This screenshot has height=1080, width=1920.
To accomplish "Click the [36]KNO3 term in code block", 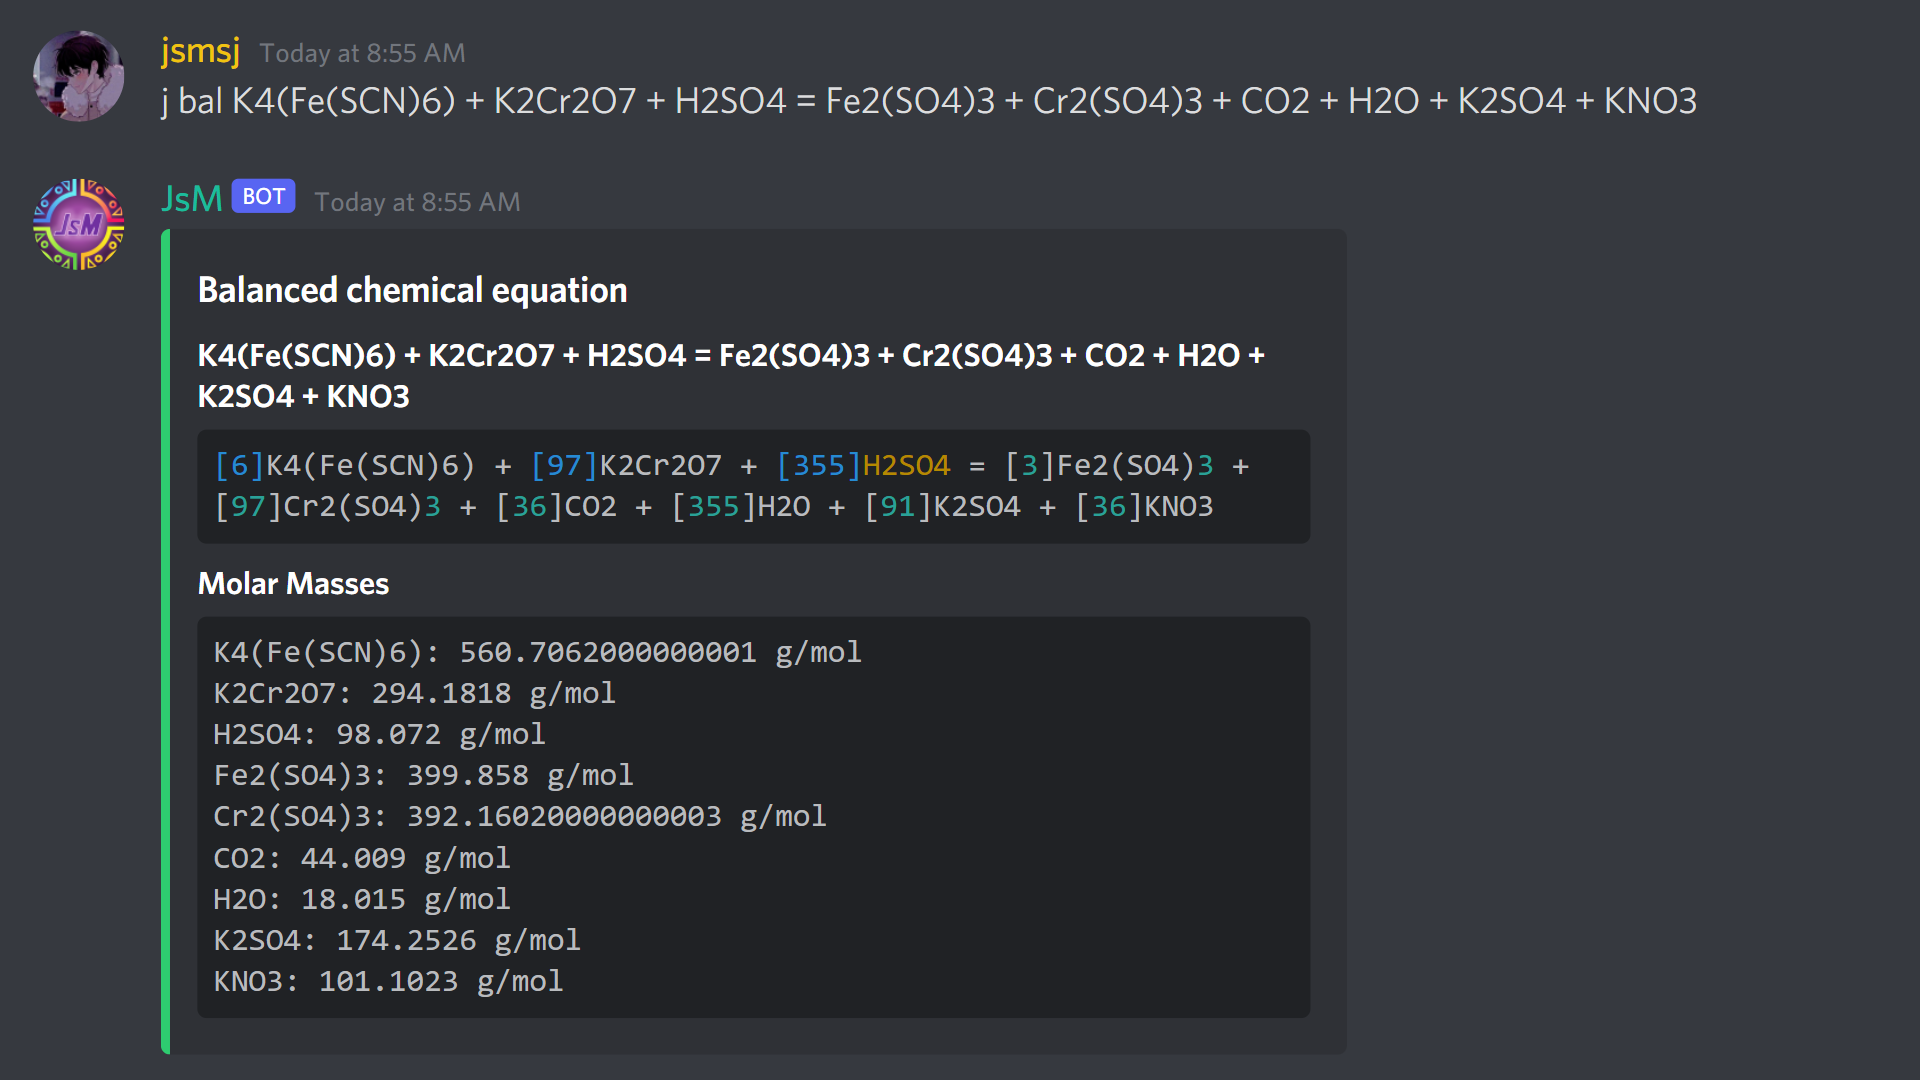I will point(1144,506).
